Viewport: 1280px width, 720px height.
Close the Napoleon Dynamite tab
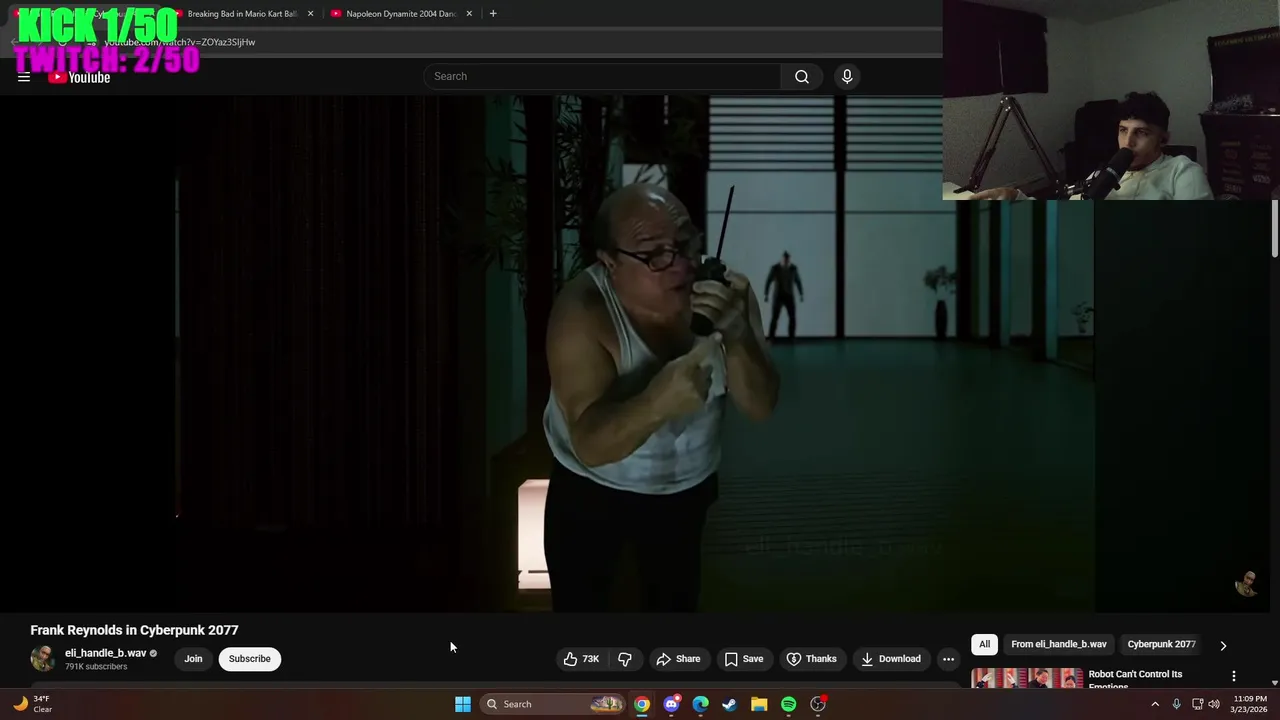coord(469,14)
